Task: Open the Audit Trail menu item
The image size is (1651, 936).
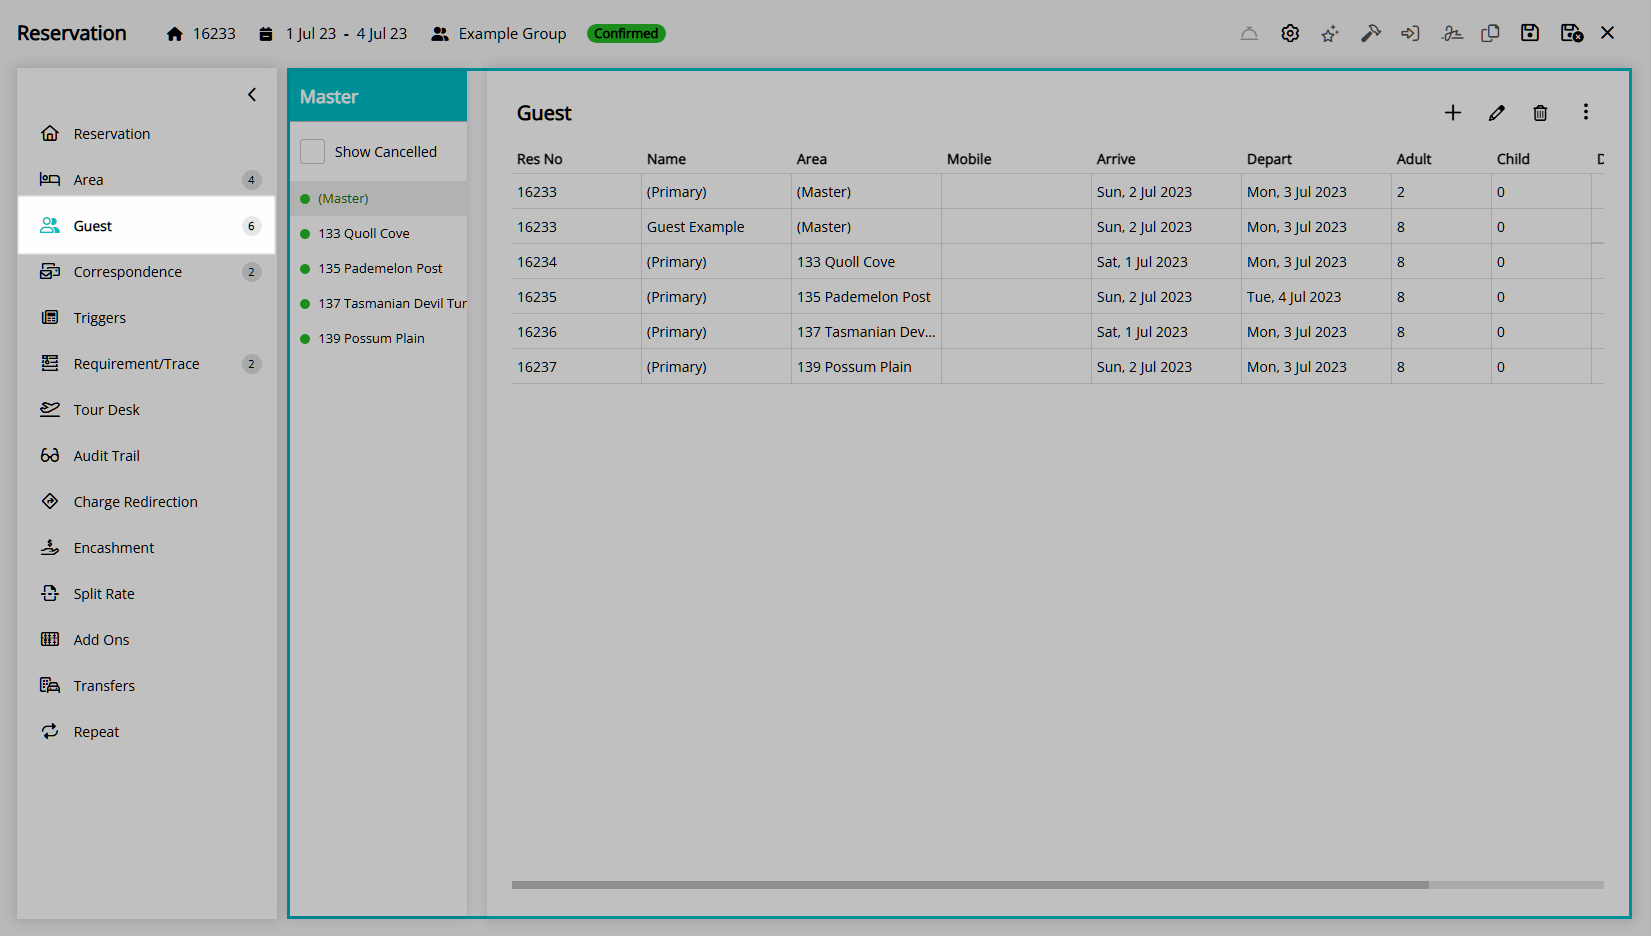Action: coord(146,456)
